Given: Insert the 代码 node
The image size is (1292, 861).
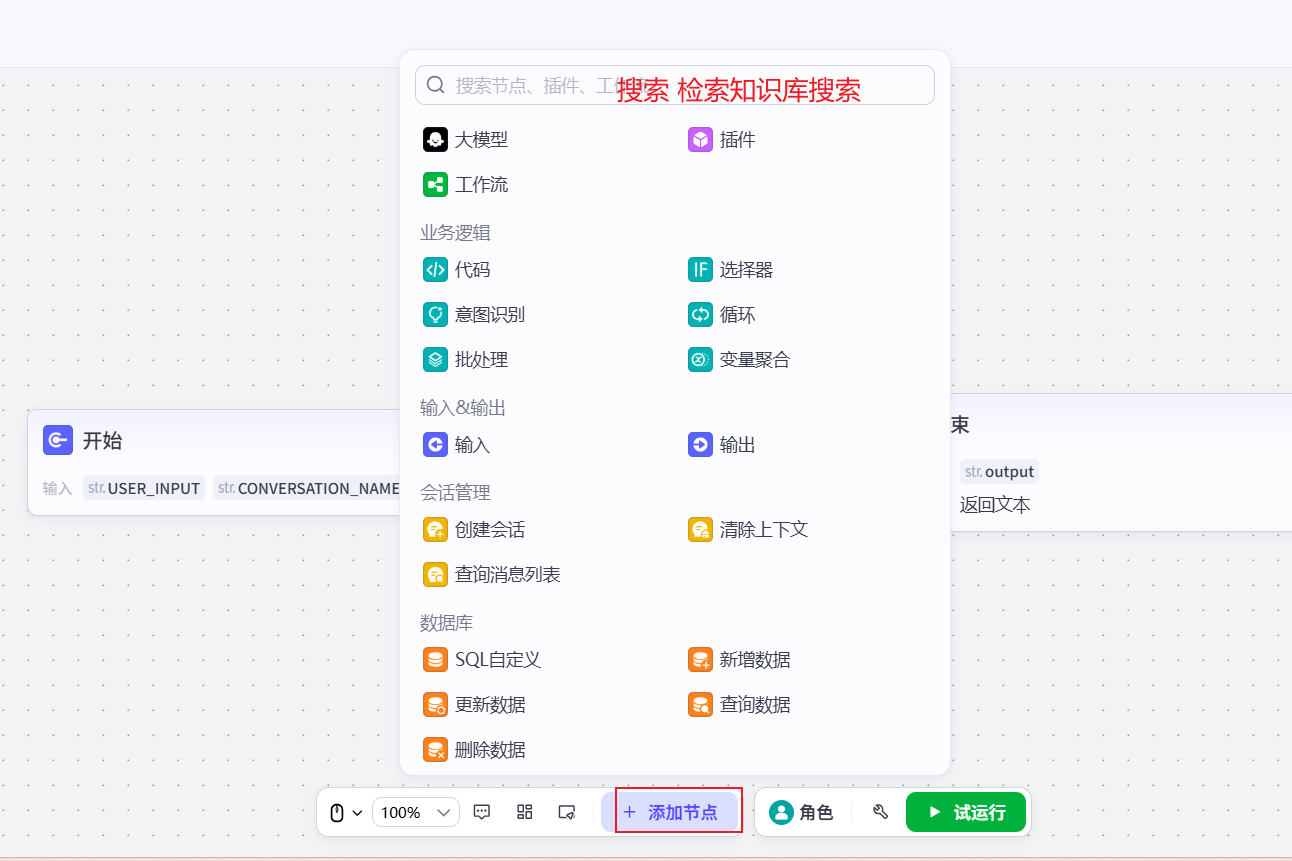Looking at the screenshot, I should pyautogui.click(x=456, y=270).
